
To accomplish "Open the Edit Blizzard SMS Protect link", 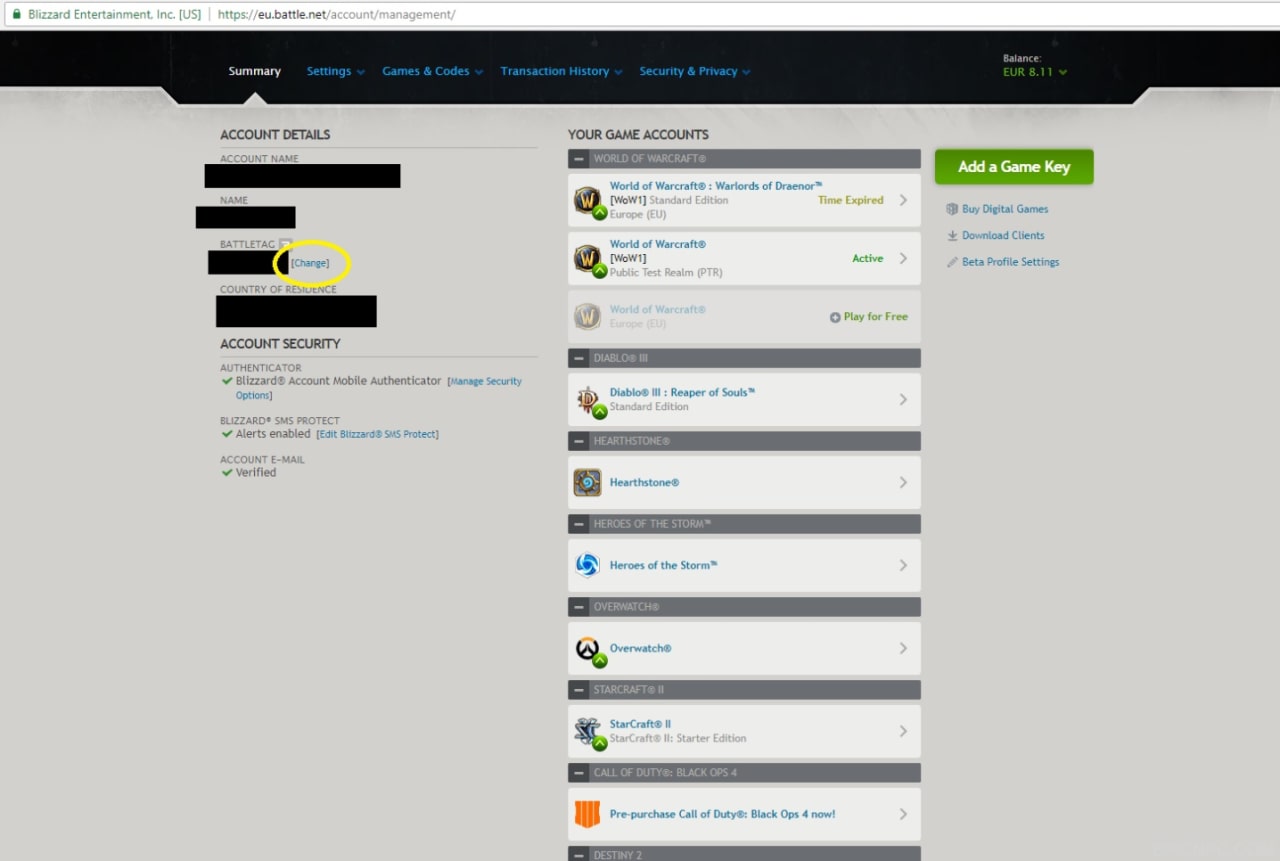I will [377, 434].
